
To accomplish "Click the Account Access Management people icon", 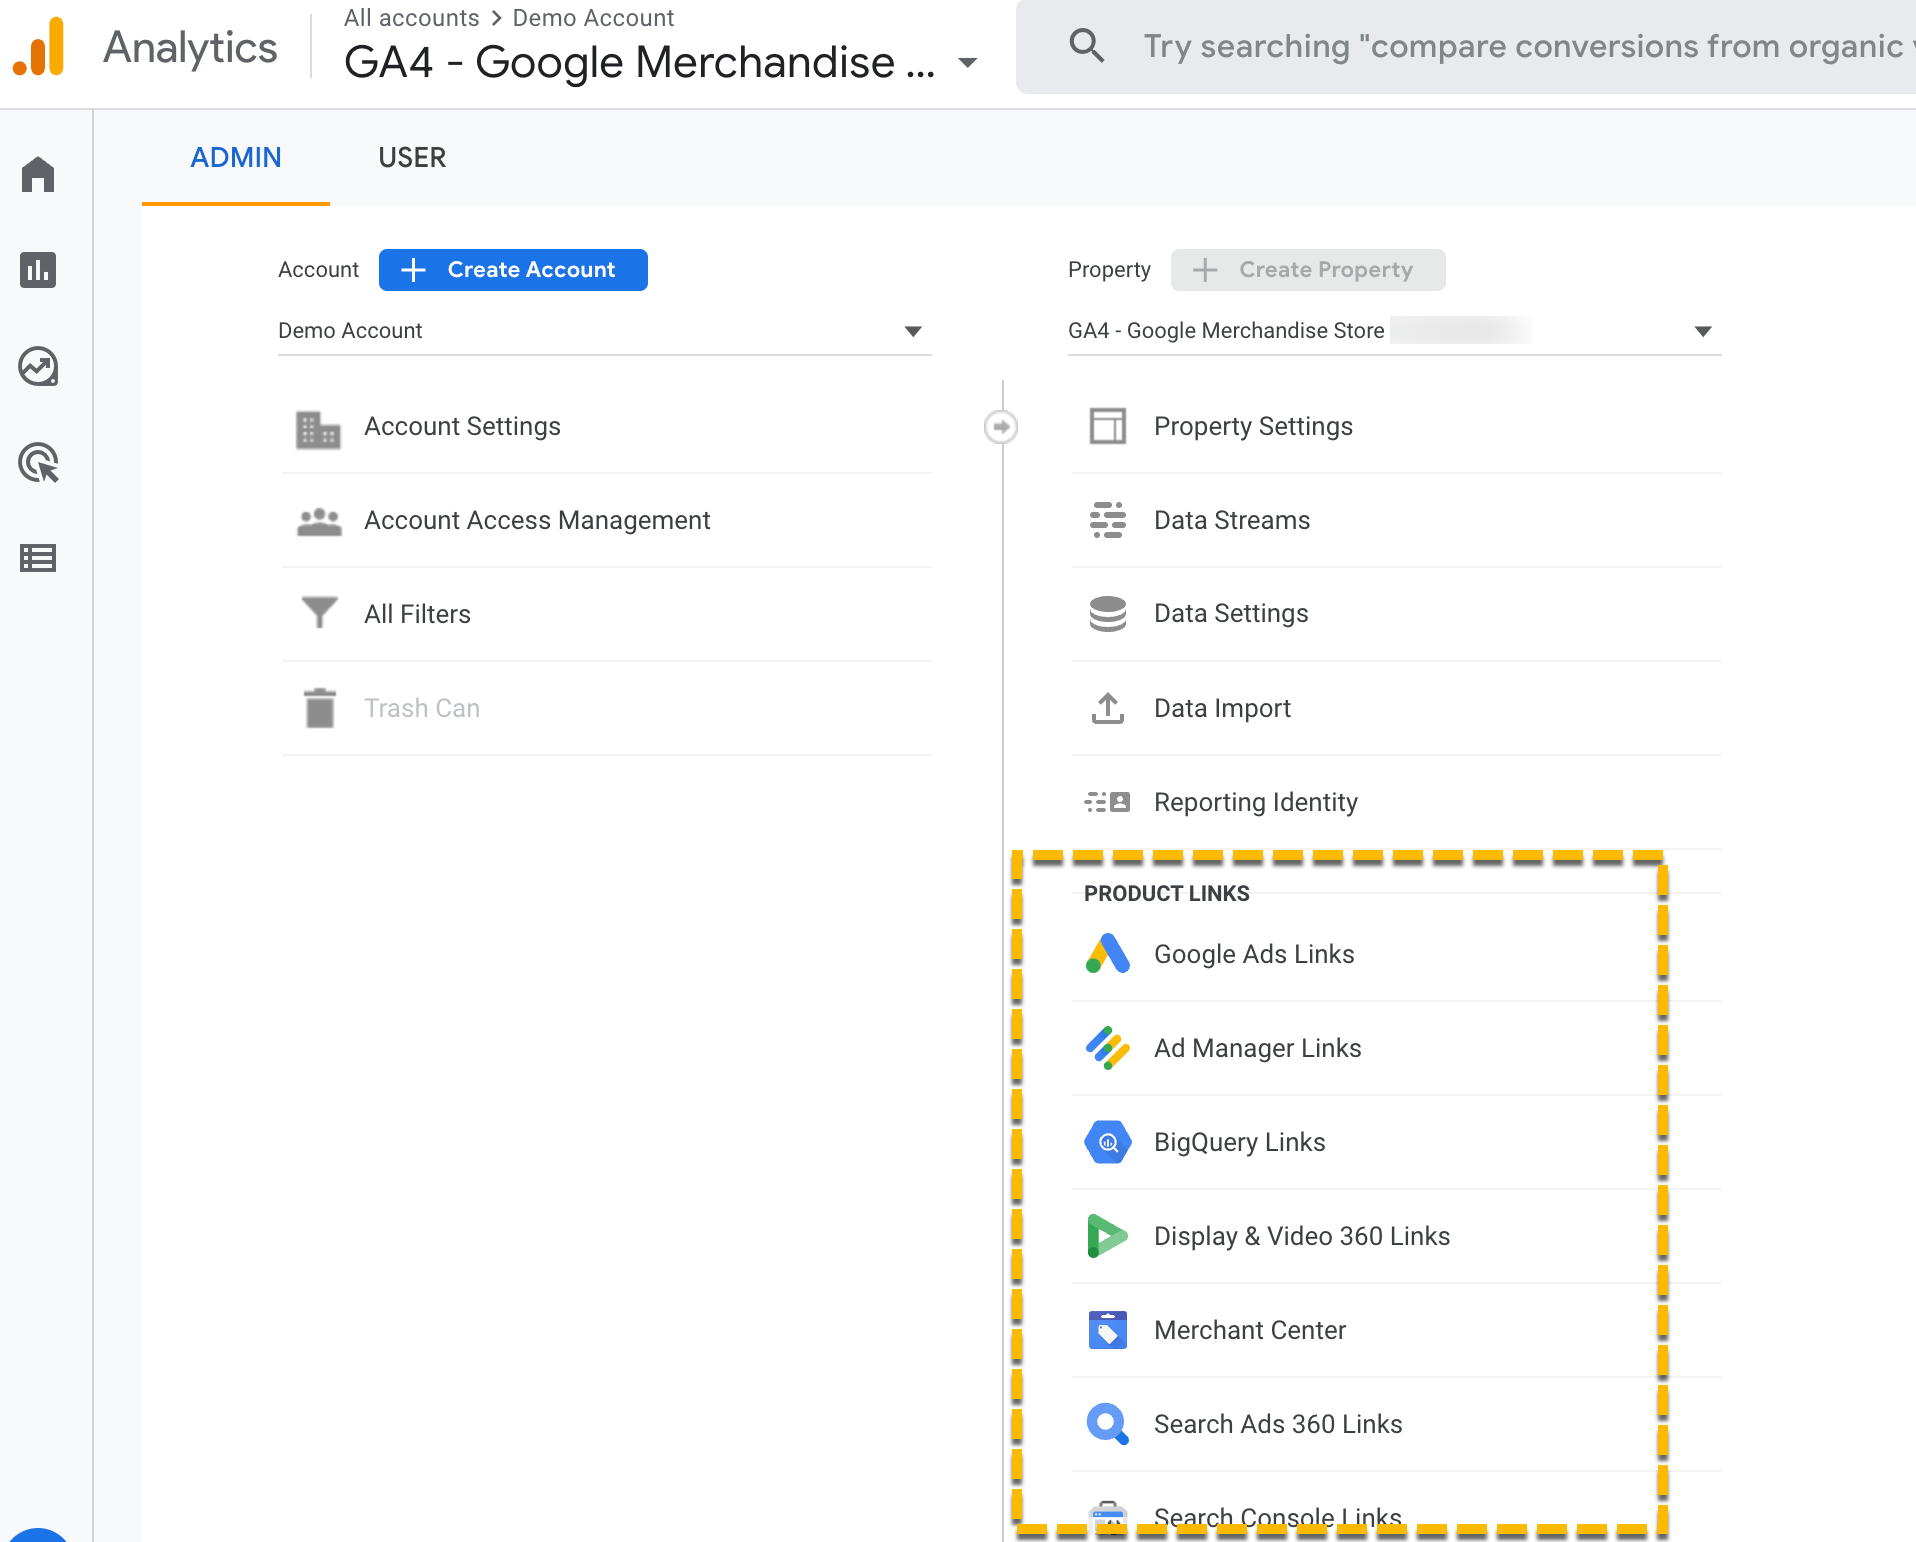I will pyautogui.click(x=319, y=522).
